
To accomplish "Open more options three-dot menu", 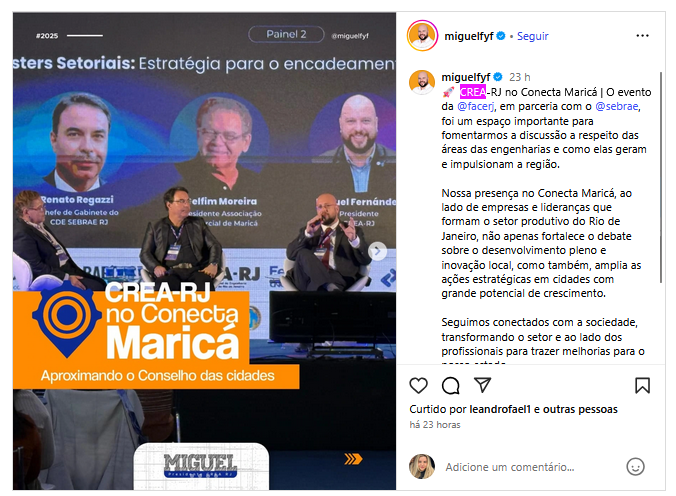I will click(x=642, y=36).
